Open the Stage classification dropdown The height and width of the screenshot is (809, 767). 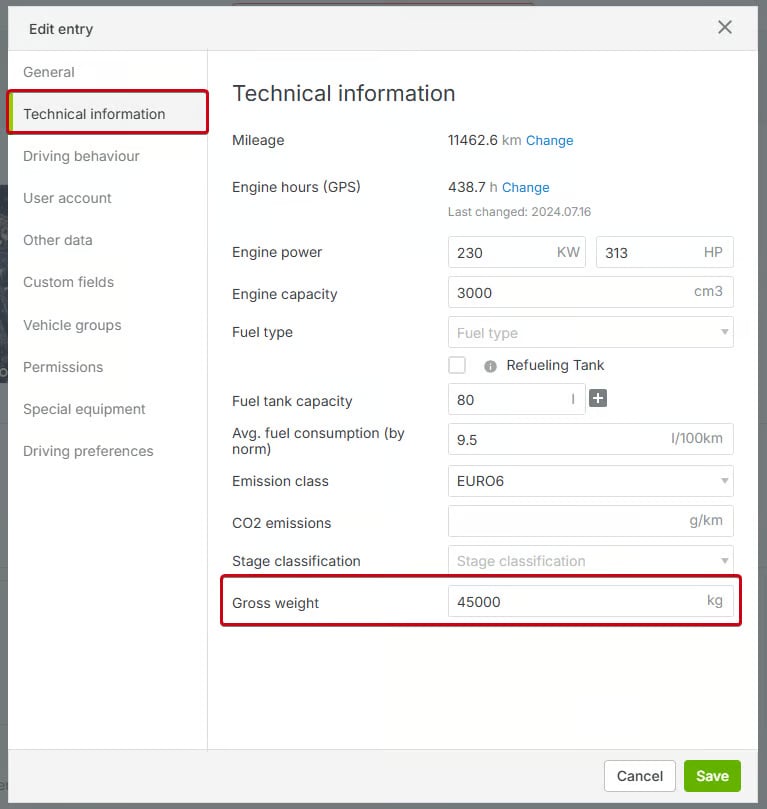(590, 561)
